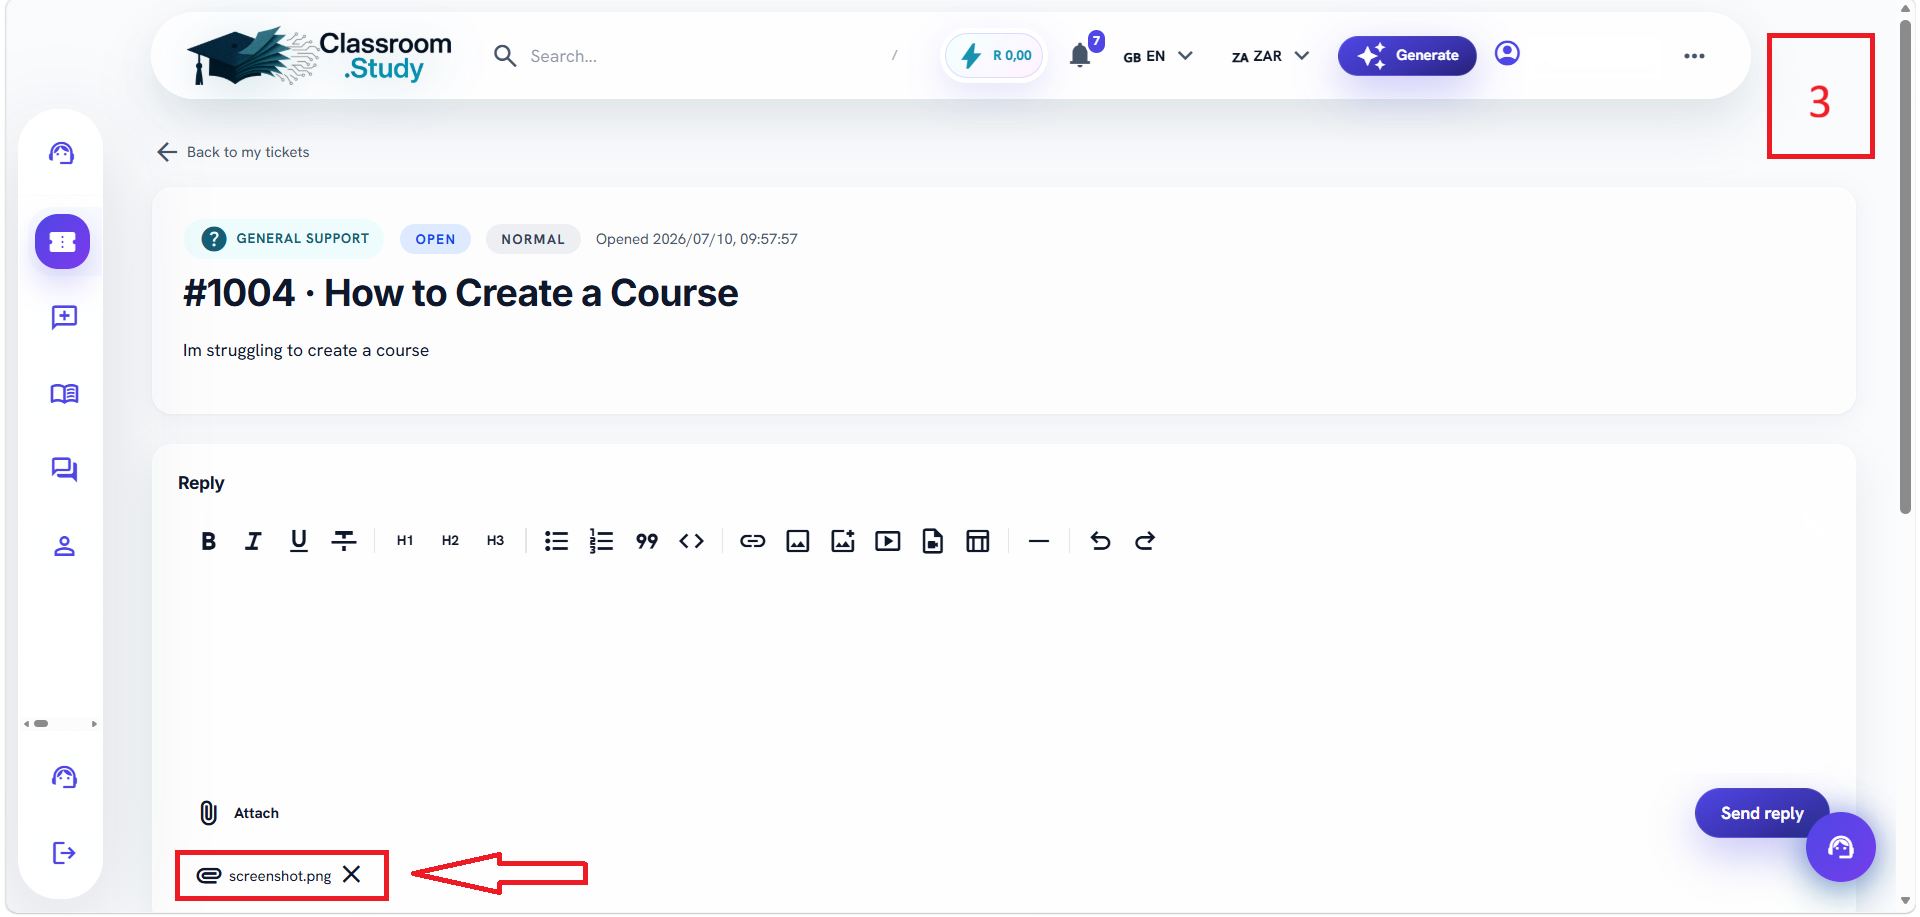Generate AI image with sparkle icon
The height and width of the screenshot is (917, 1920).
click(843, 541)
